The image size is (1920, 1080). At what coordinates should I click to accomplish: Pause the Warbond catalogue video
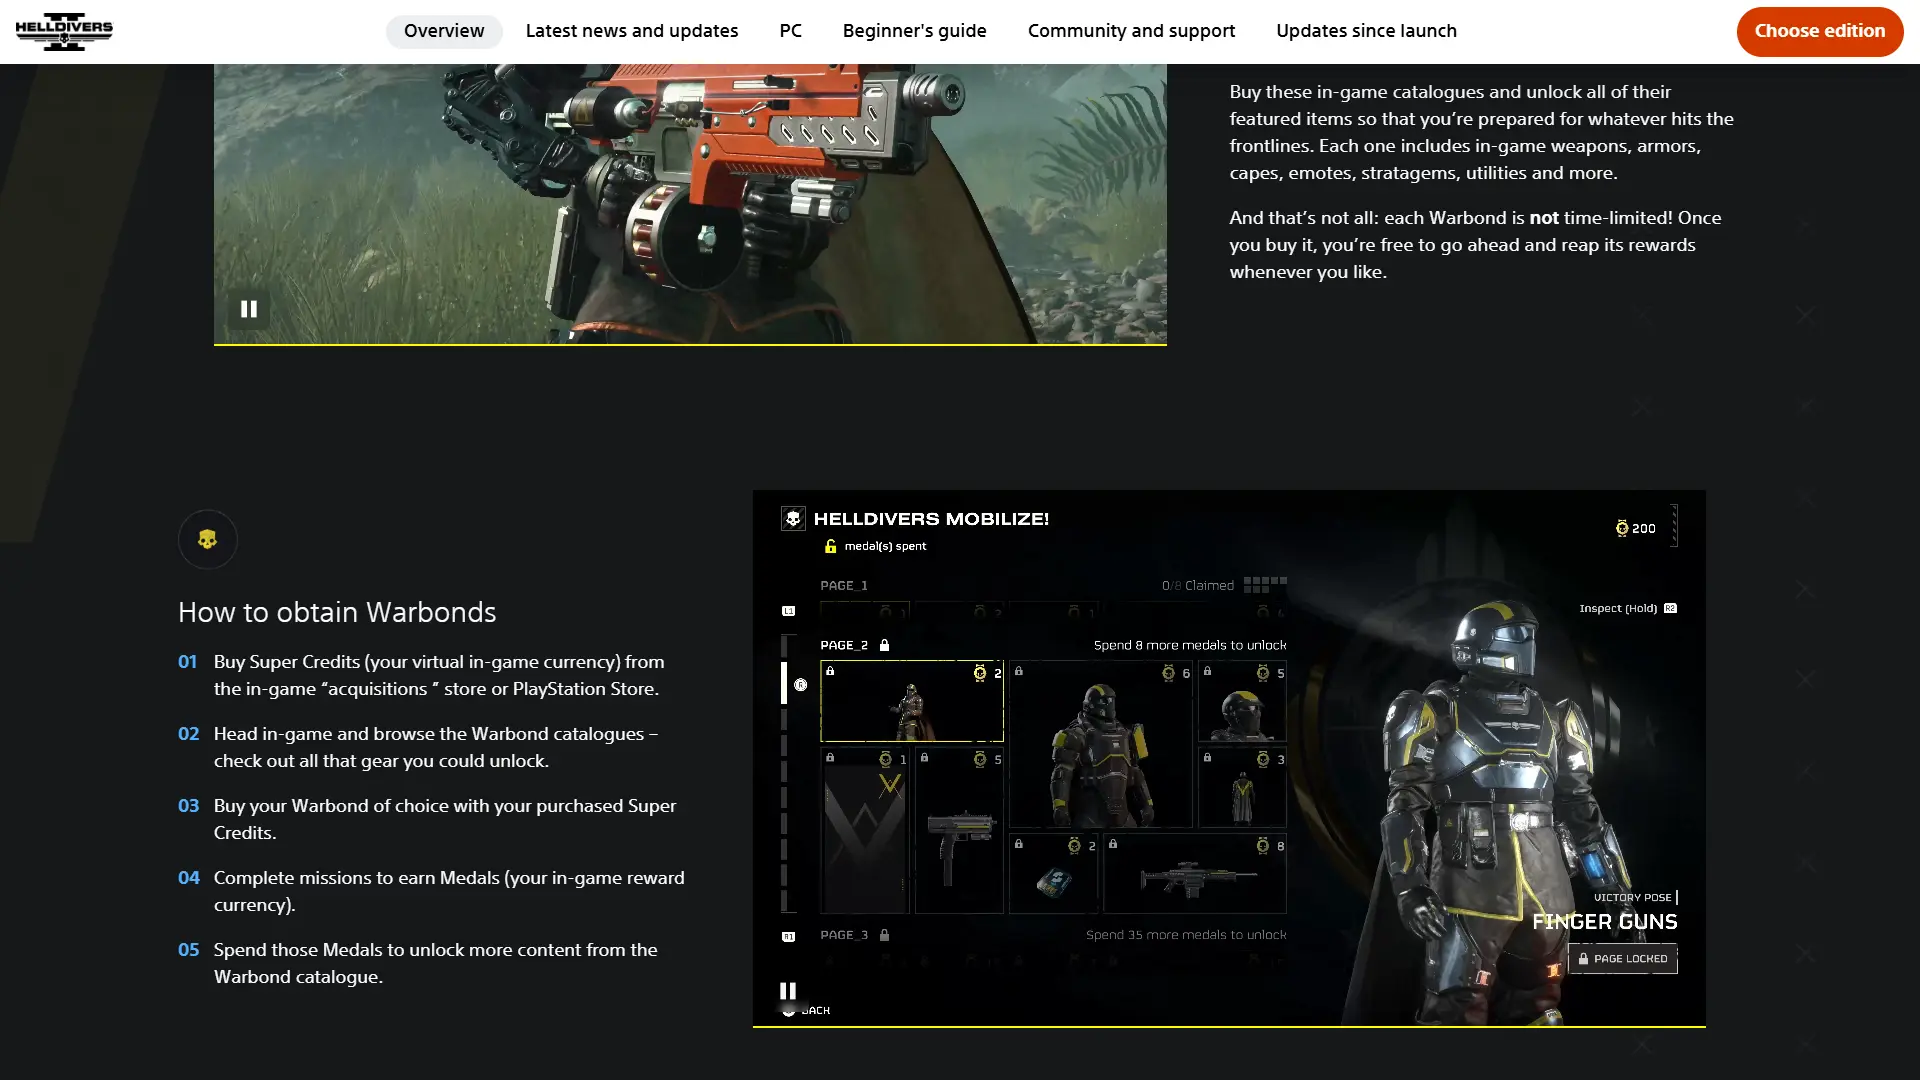click(x=788, y=991)
